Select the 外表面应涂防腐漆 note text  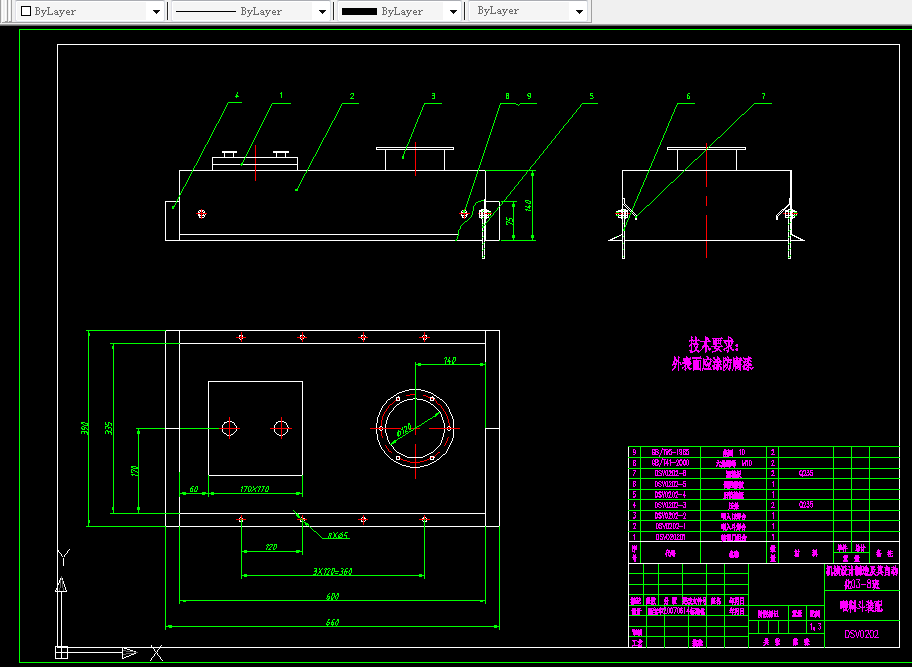coord(712,365)
